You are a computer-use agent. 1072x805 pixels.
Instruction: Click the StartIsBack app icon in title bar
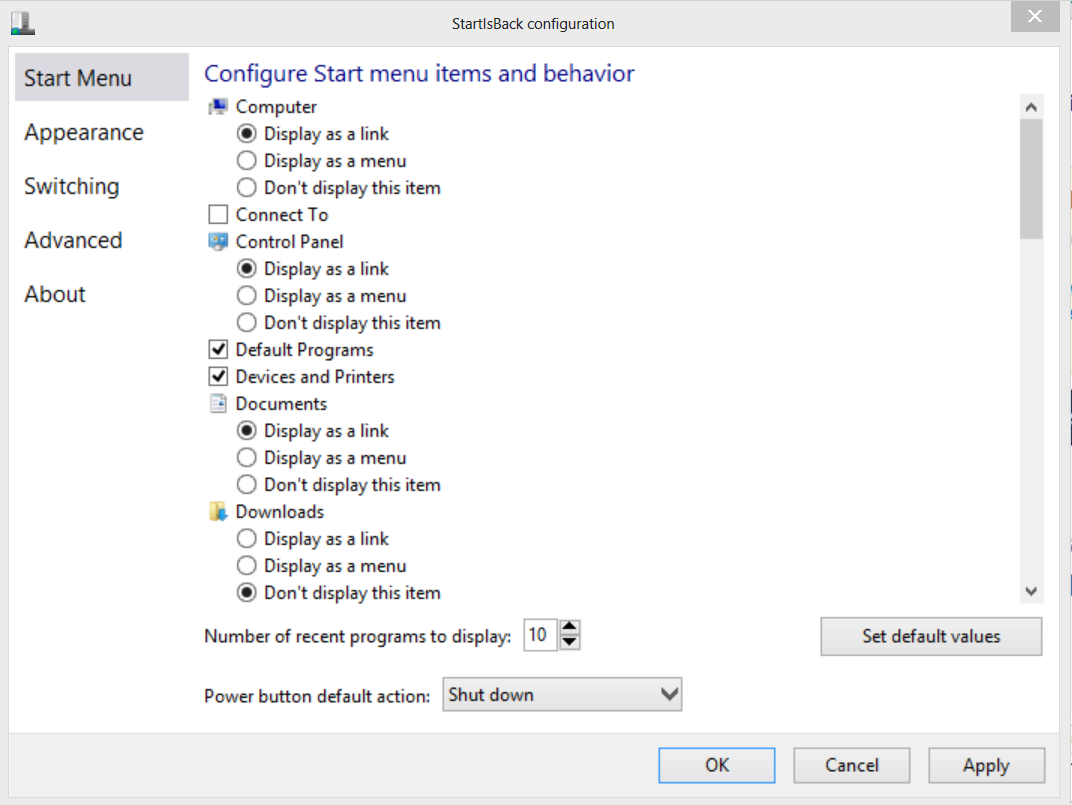tap(23, 23)
